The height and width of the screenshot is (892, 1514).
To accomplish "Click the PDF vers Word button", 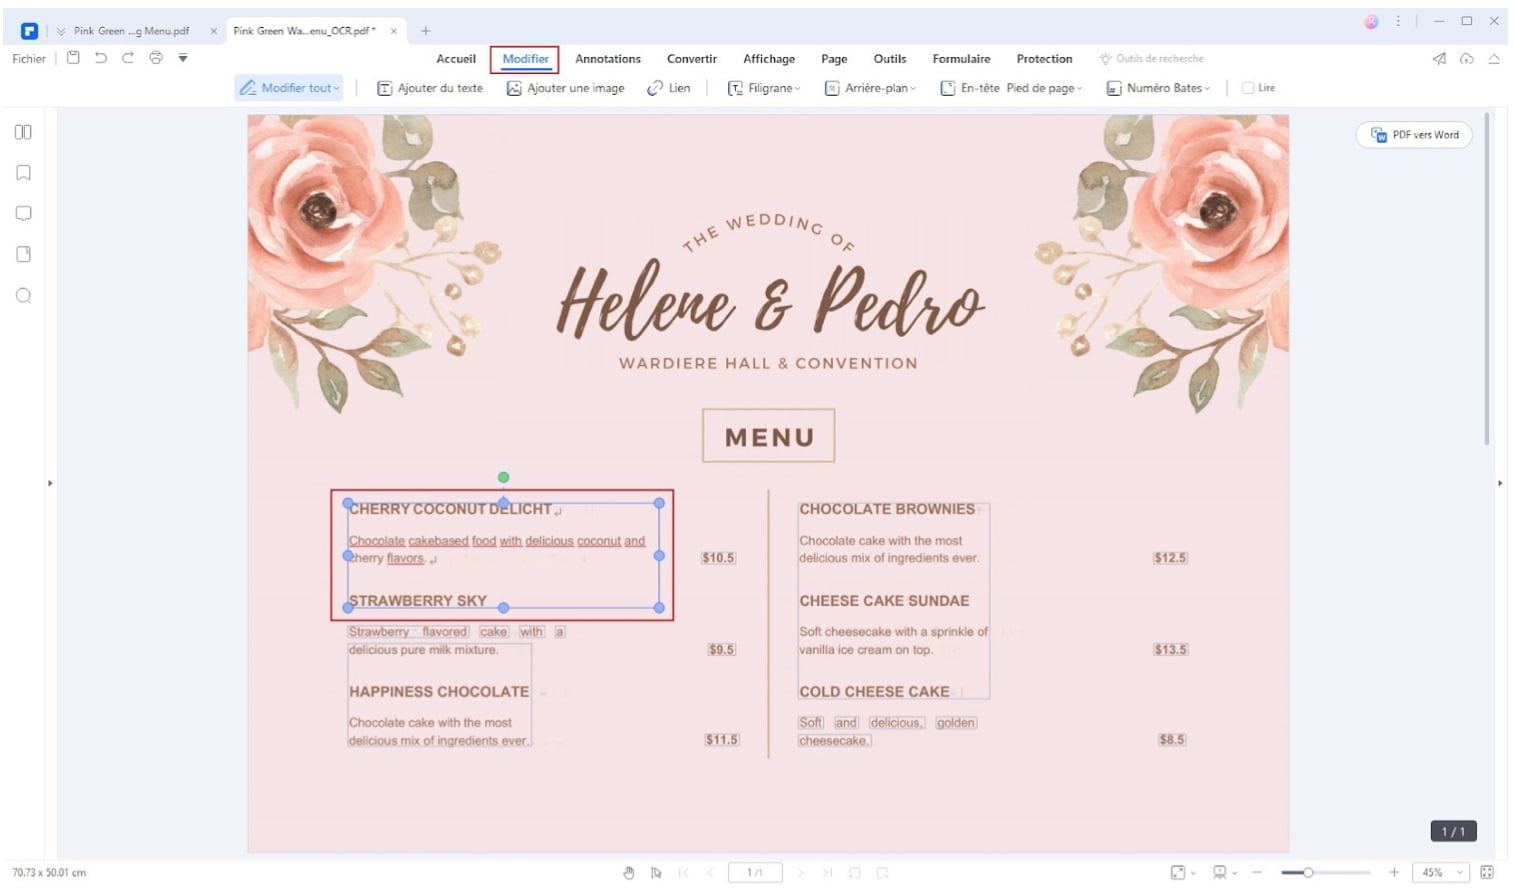I will coord(1414,135).
